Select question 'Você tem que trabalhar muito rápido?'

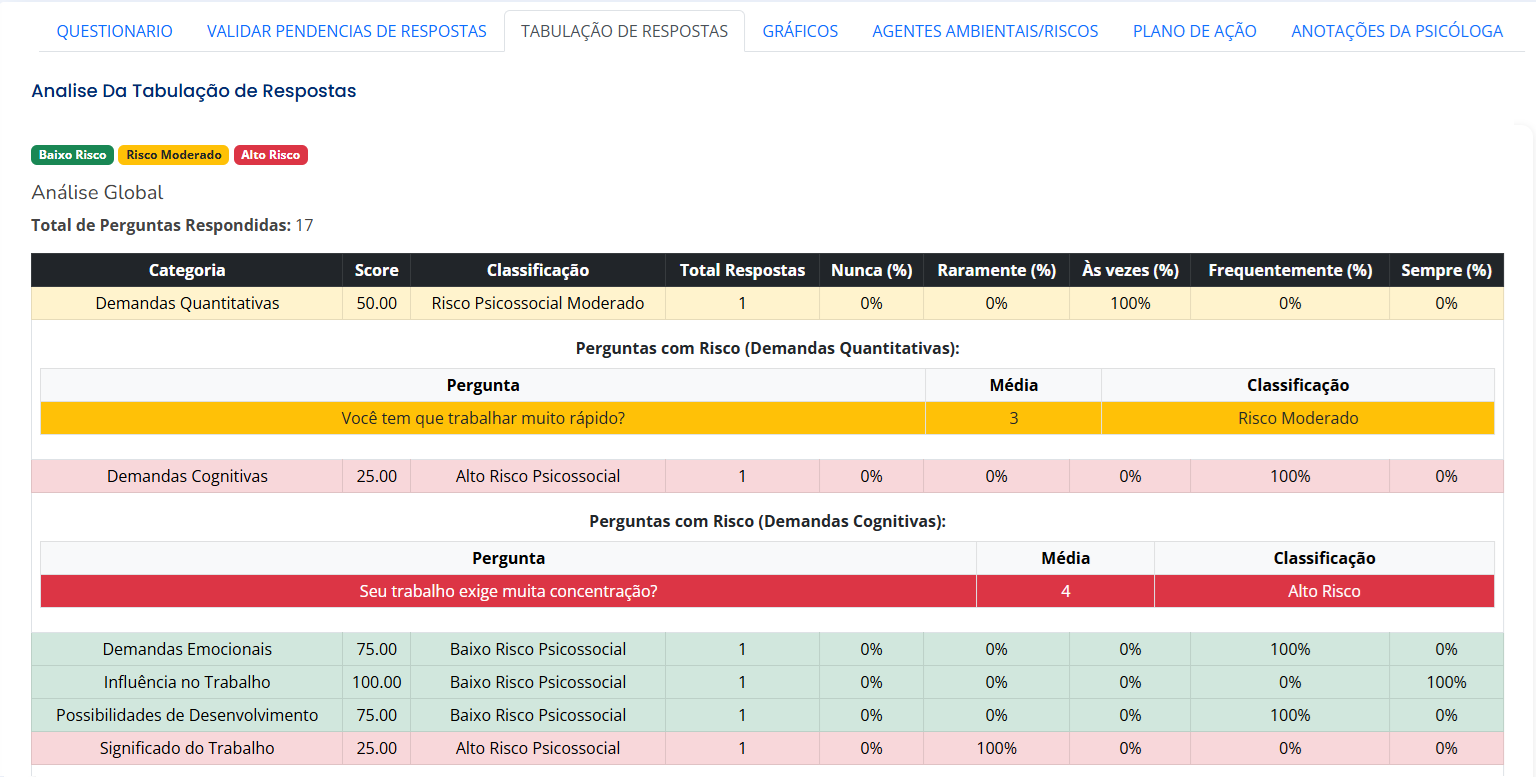coord(483,418)
